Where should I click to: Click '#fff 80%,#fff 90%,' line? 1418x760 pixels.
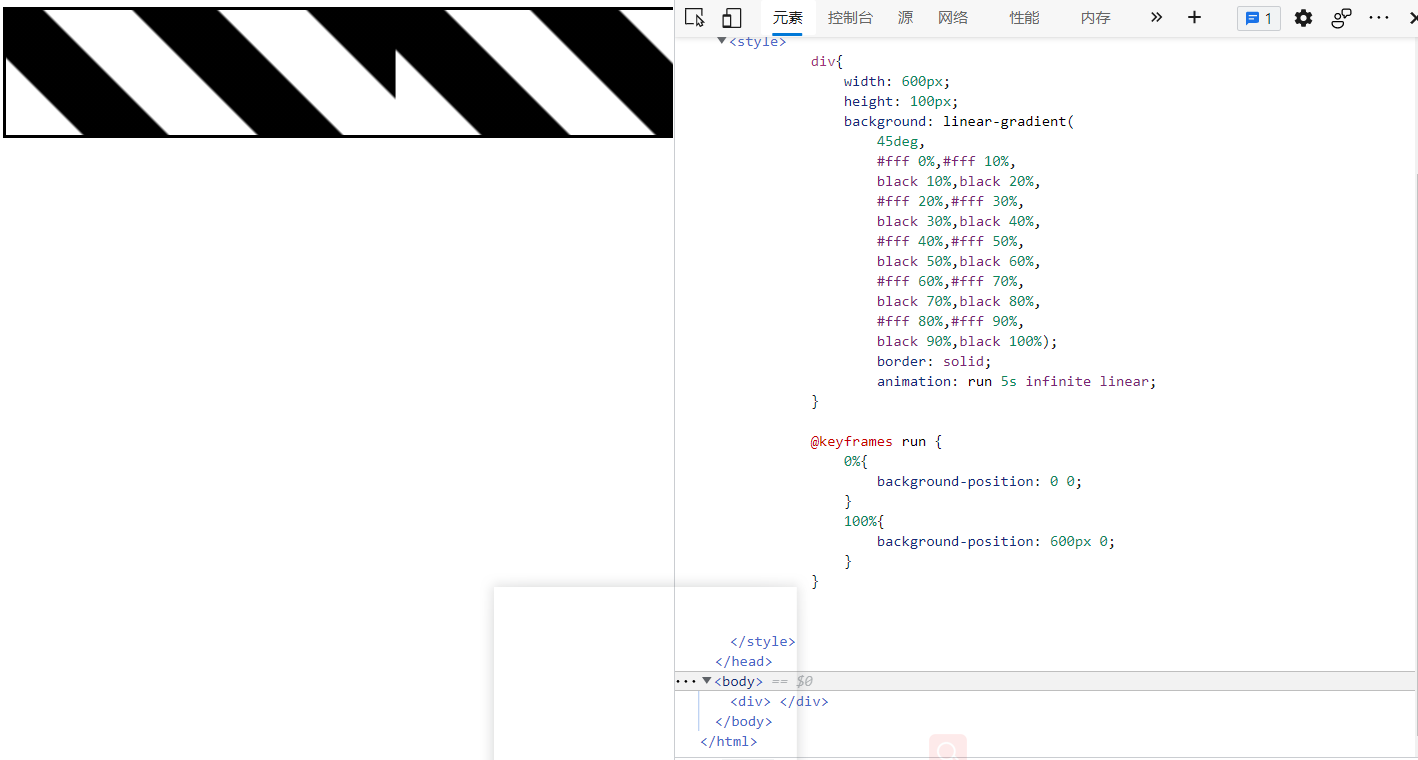[x=950, y=321]
